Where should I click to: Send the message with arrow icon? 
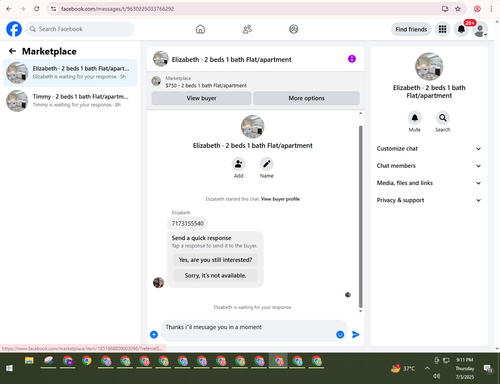(356, 334)
